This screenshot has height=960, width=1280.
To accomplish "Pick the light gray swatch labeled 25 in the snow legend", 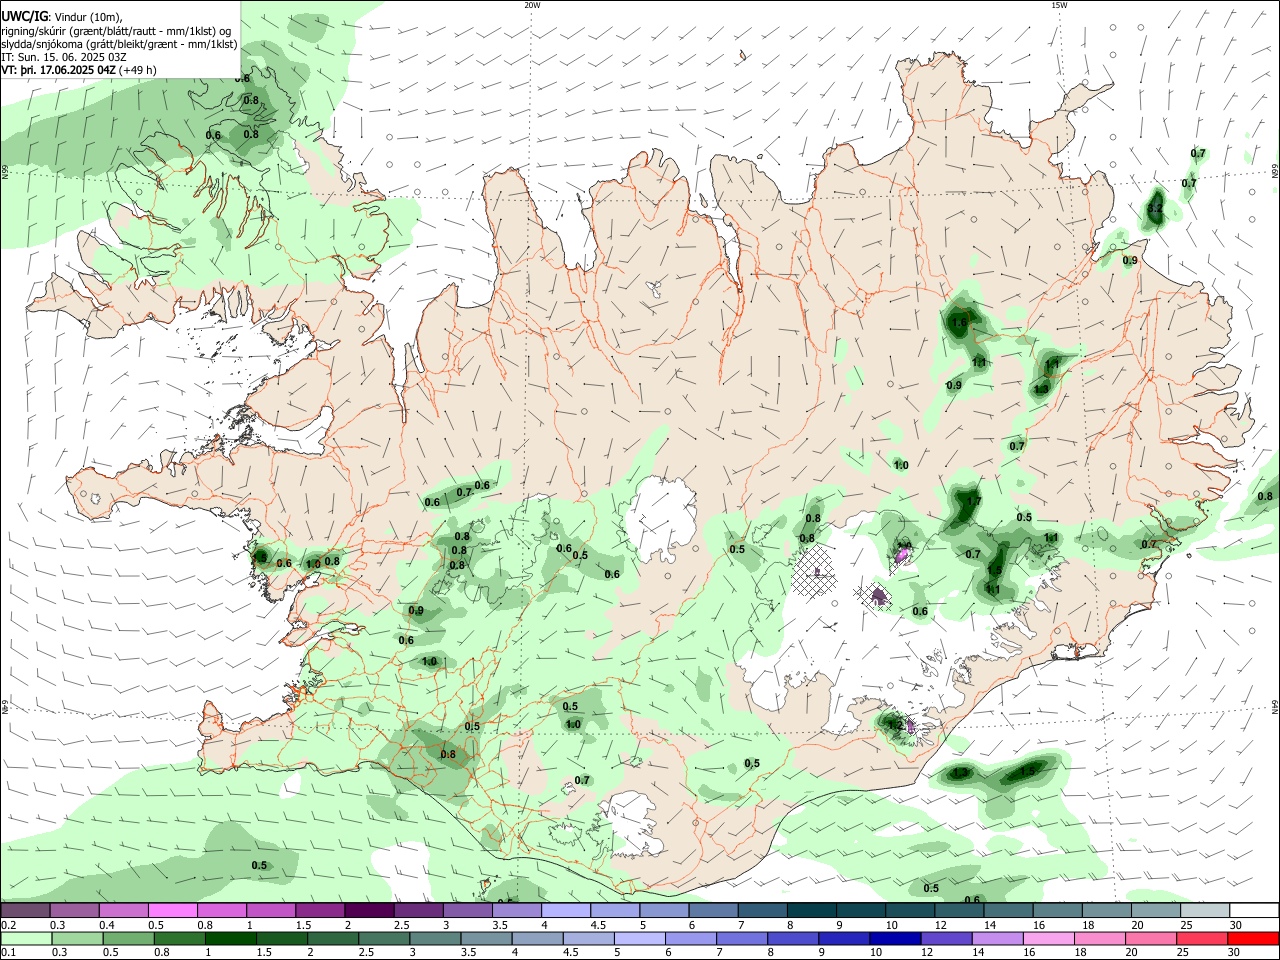I will pyautogui.click(x=1205, y=911).
